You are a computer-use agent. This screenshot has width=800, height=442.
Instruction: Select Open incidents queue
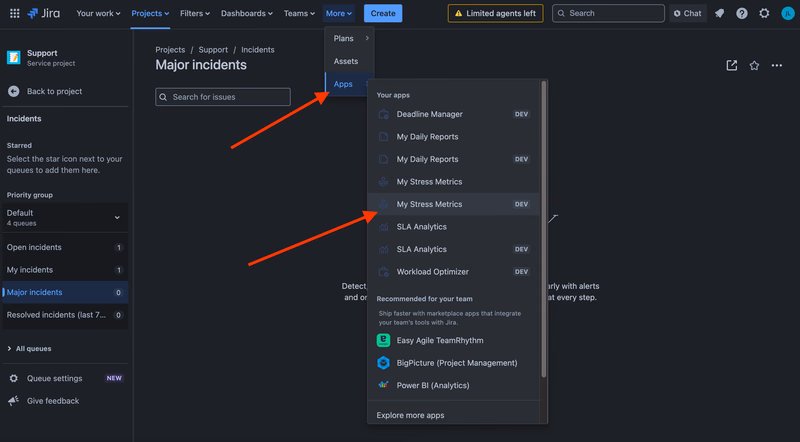pyautogui.click(x=65, y=247)
